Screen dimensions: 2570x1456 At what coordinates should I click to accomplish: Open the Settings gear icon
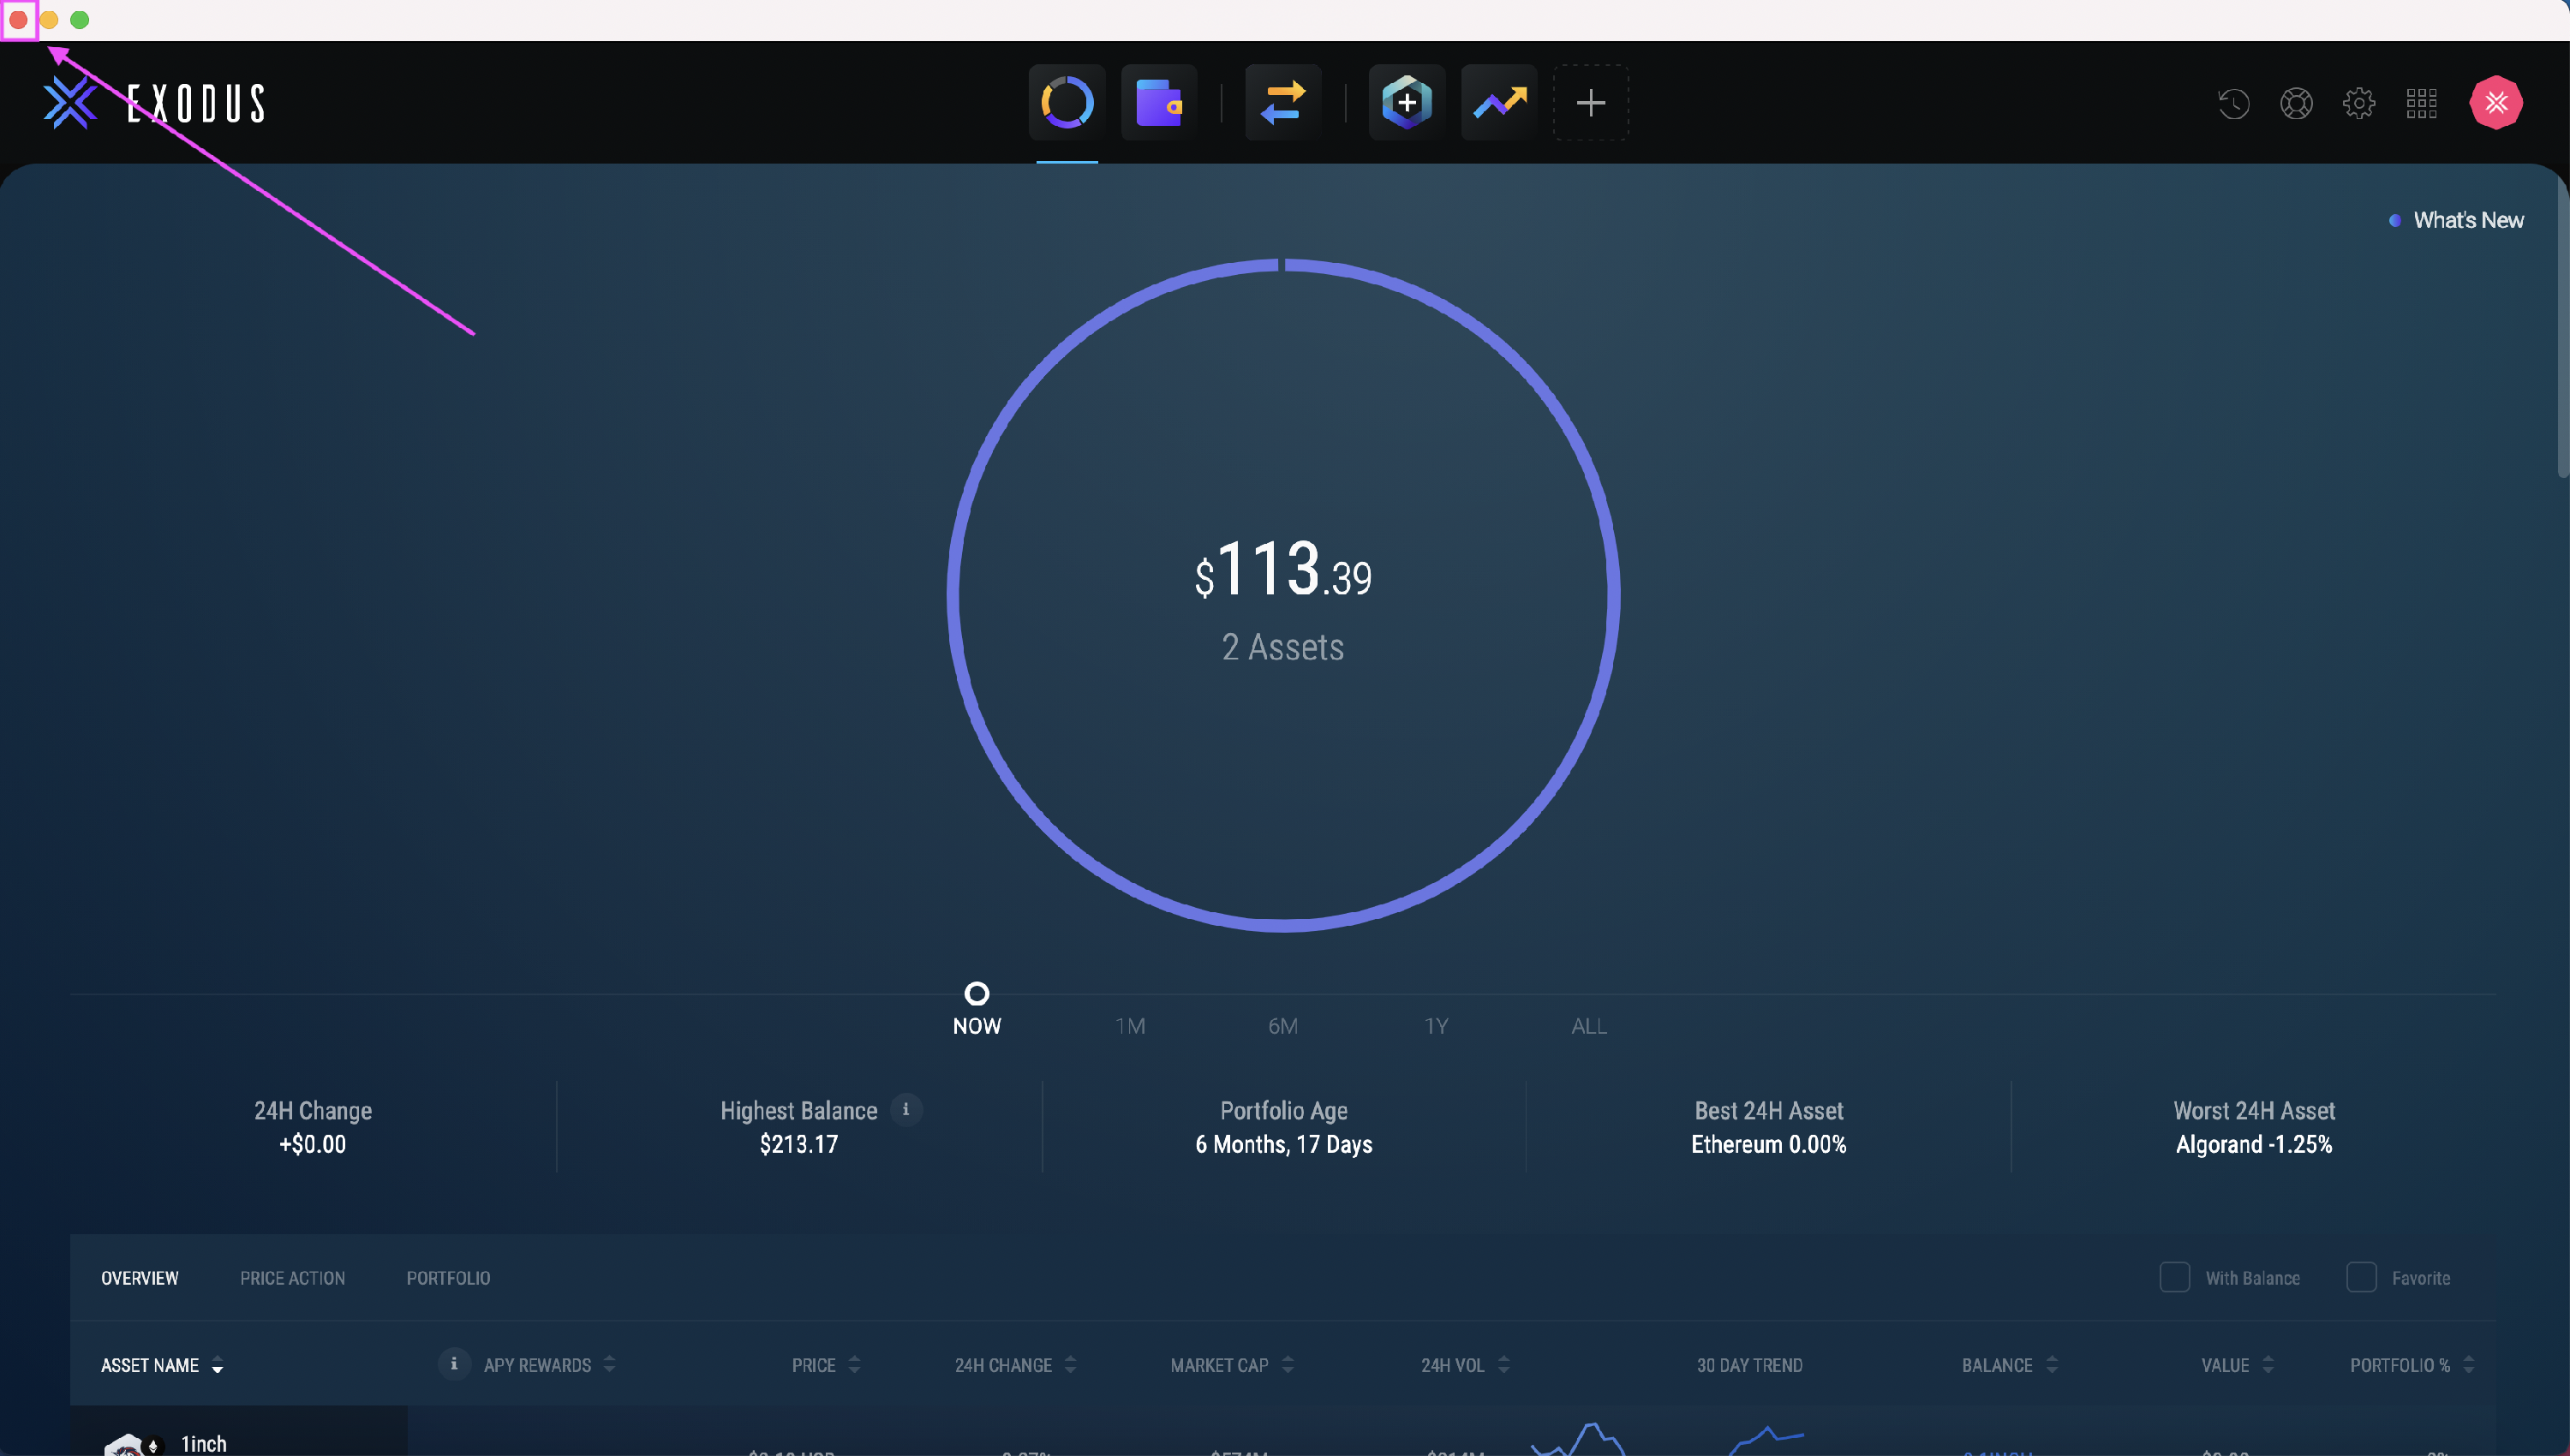2358,103
